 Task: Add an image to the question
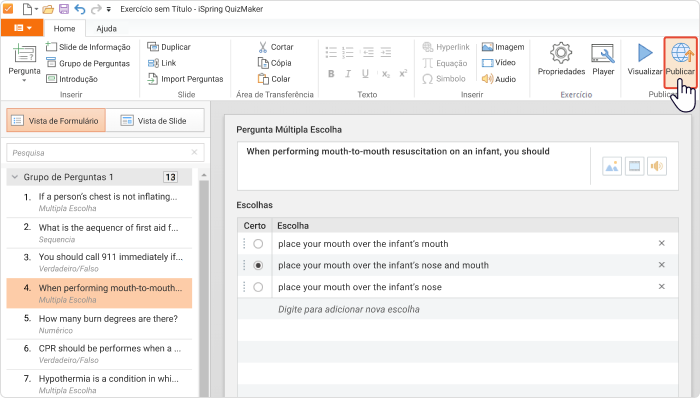click(x=612, y=166)
